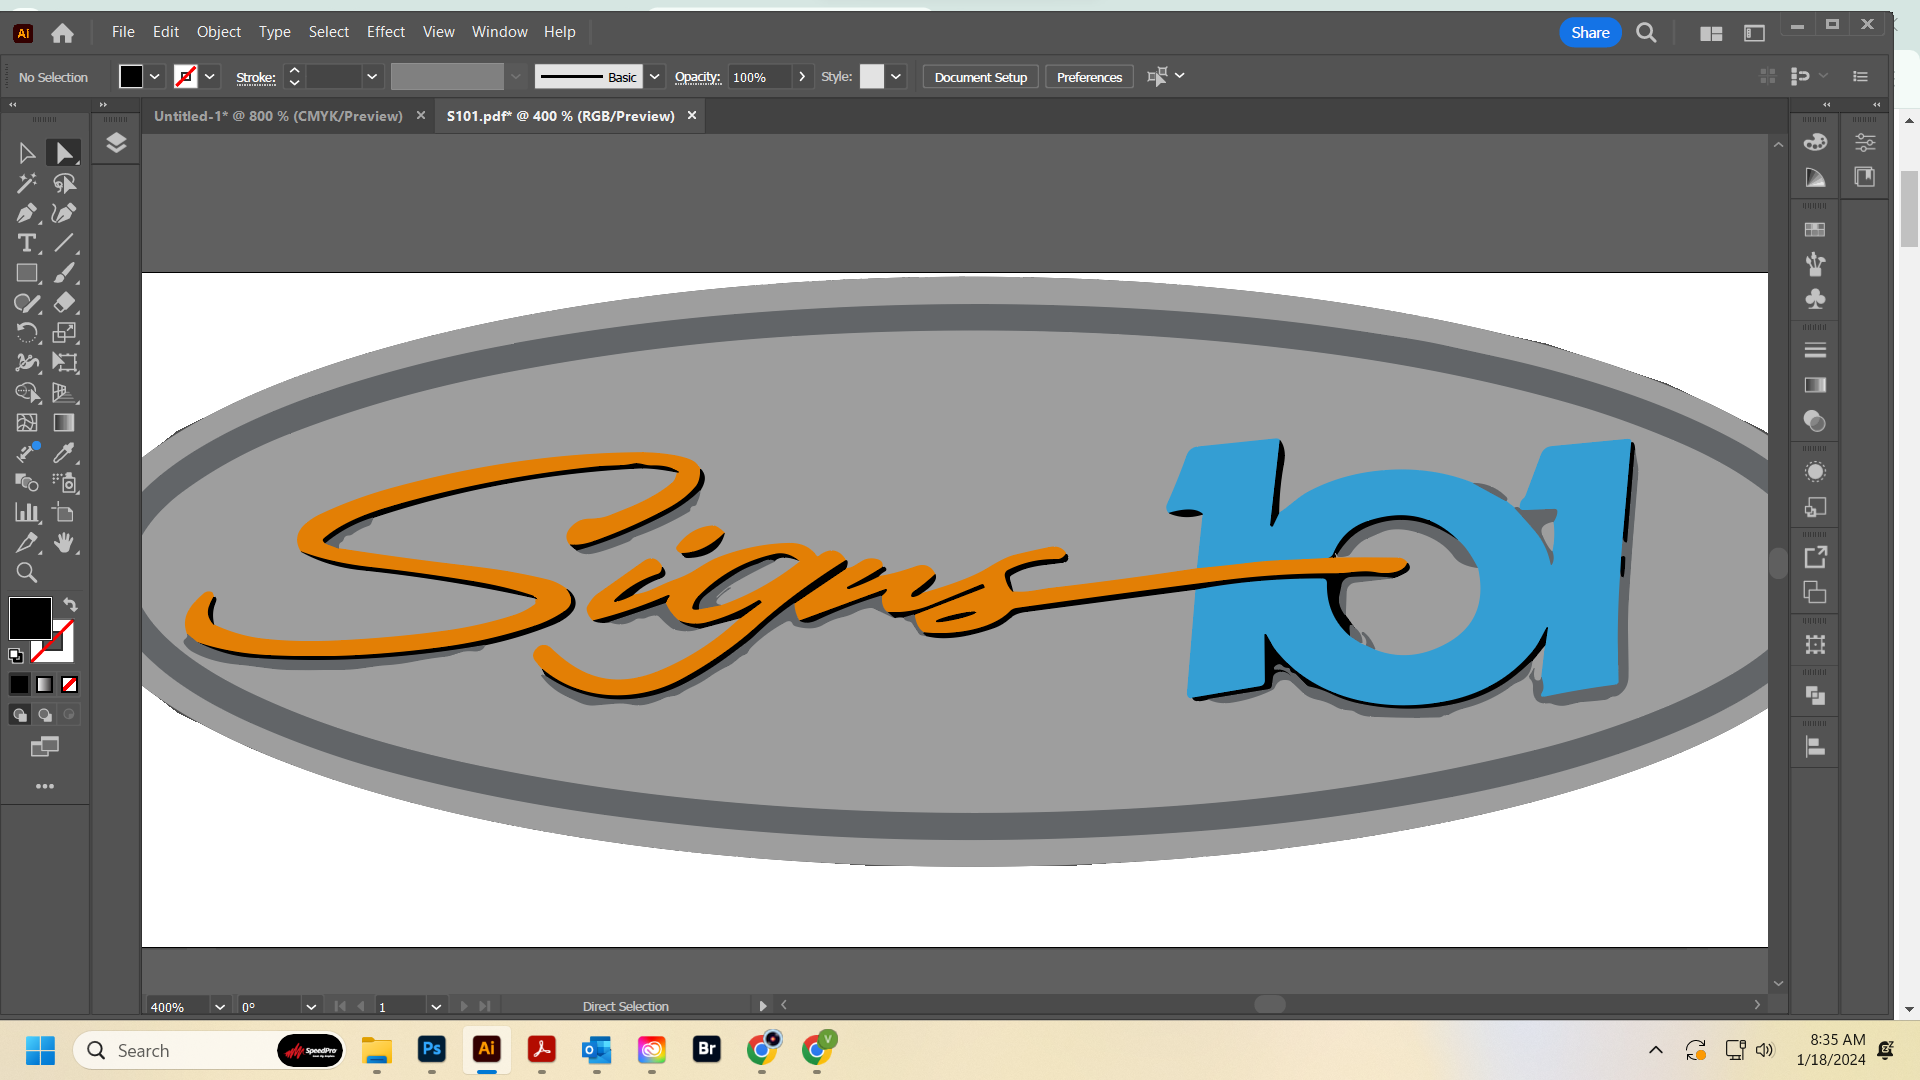Open the Basic brush definition dropdown
The height and width of the screenshot is (1080, 1920).
tap(655, 77)
